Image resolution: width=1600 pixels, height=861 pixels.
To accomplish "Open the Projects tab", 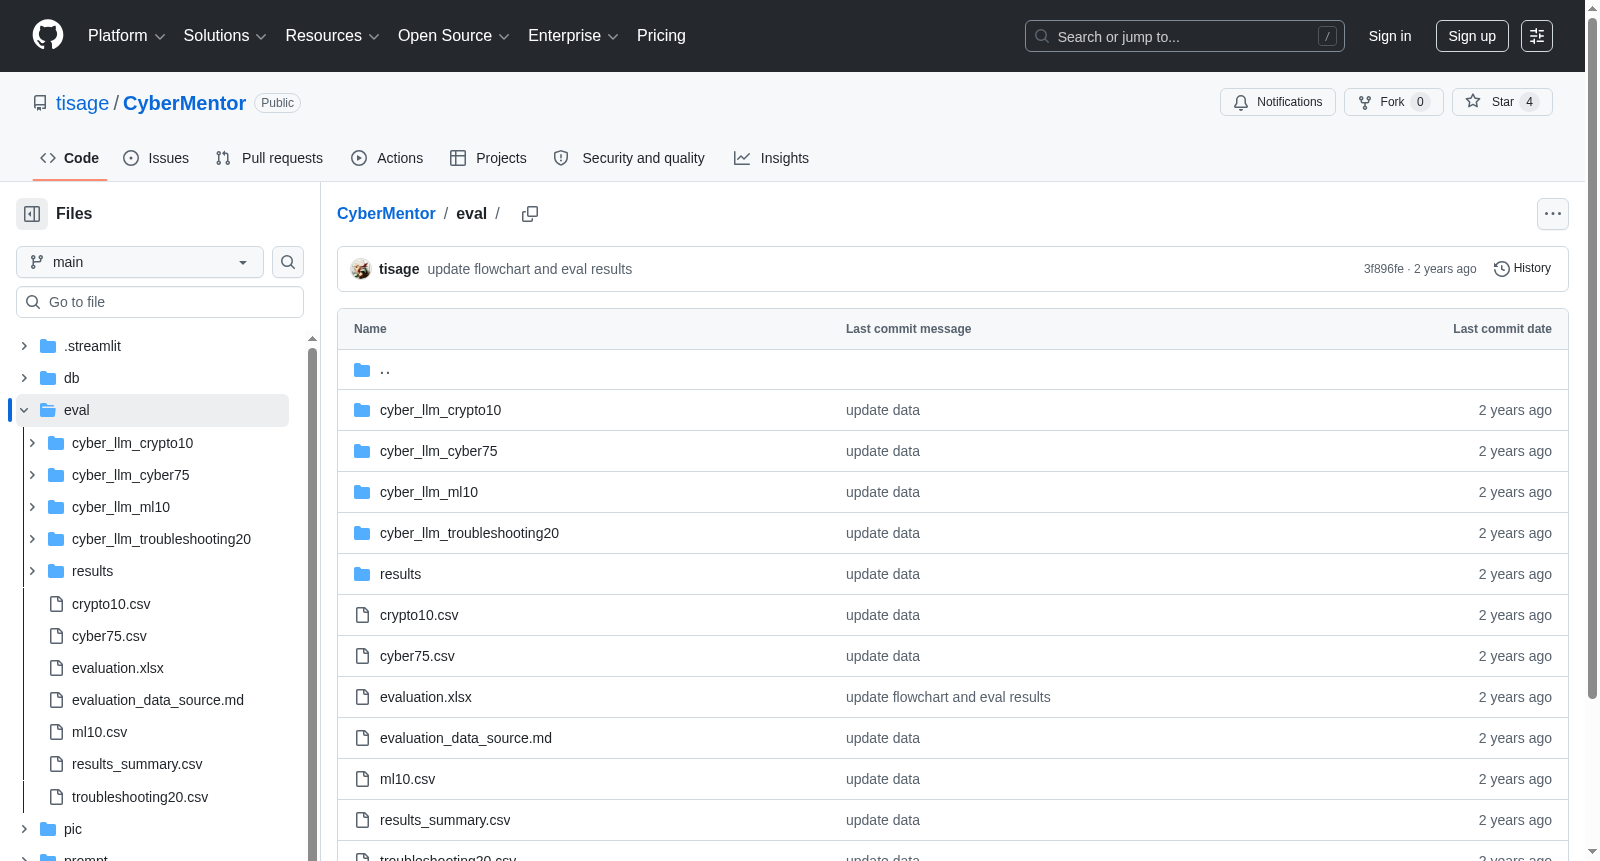I will coord(488,158).
